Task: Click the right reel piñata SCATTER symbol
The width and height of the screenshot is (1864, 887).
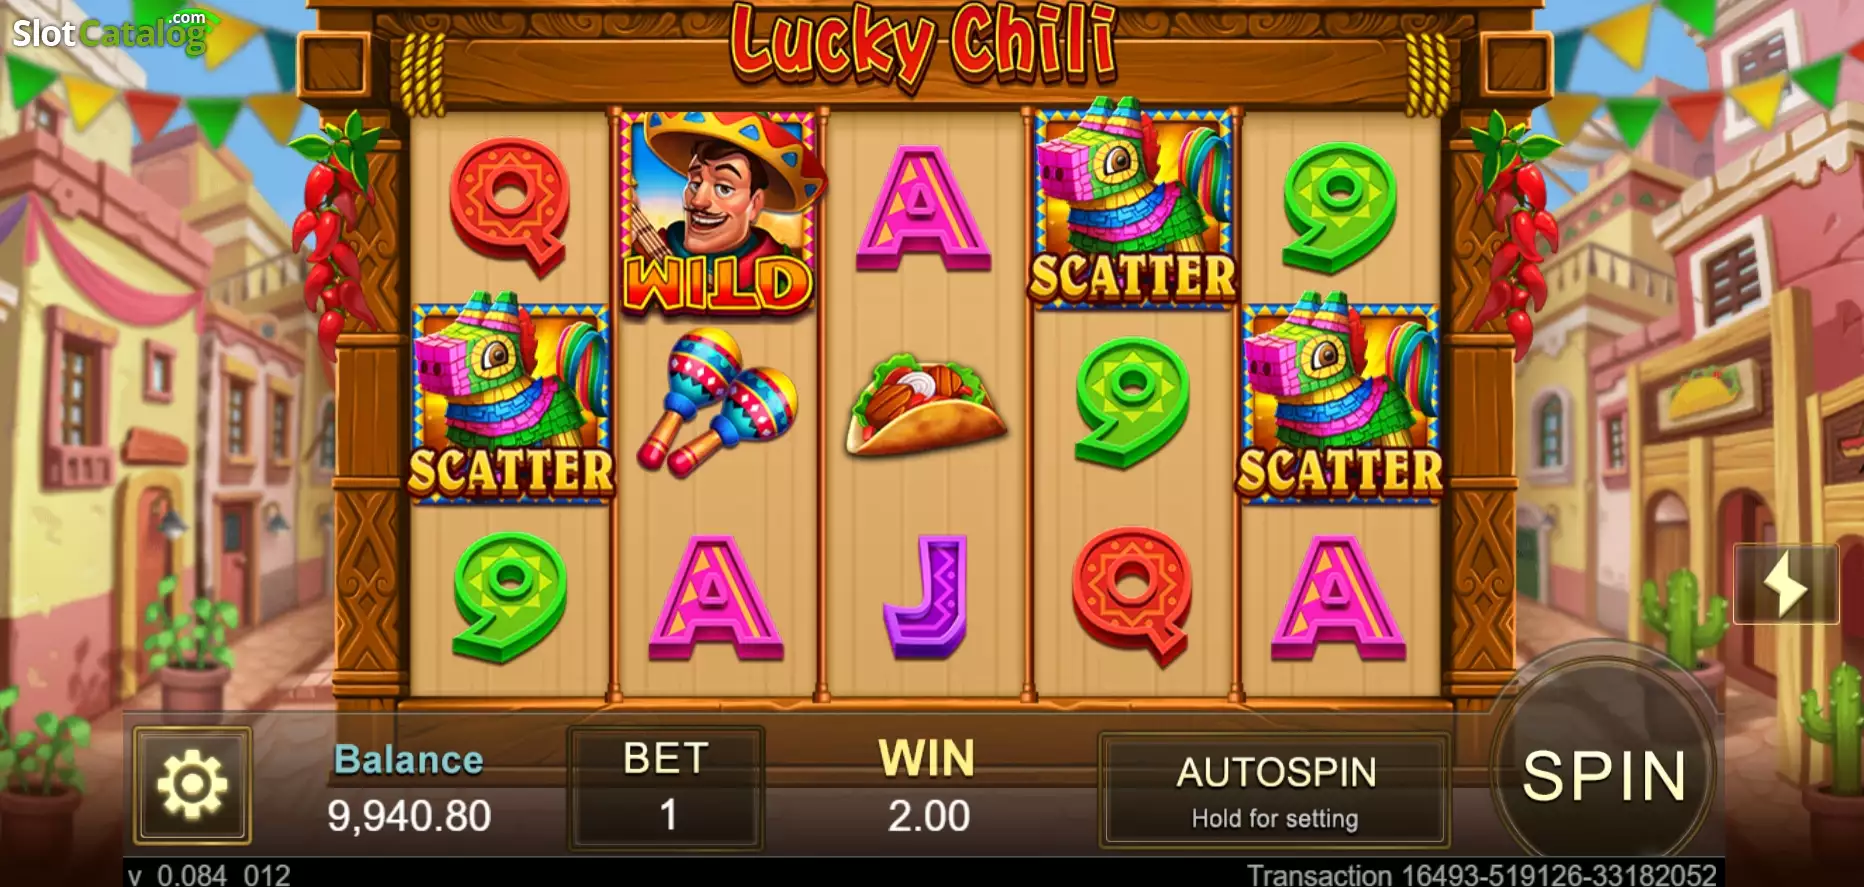Action: [x=1340, y=398]
